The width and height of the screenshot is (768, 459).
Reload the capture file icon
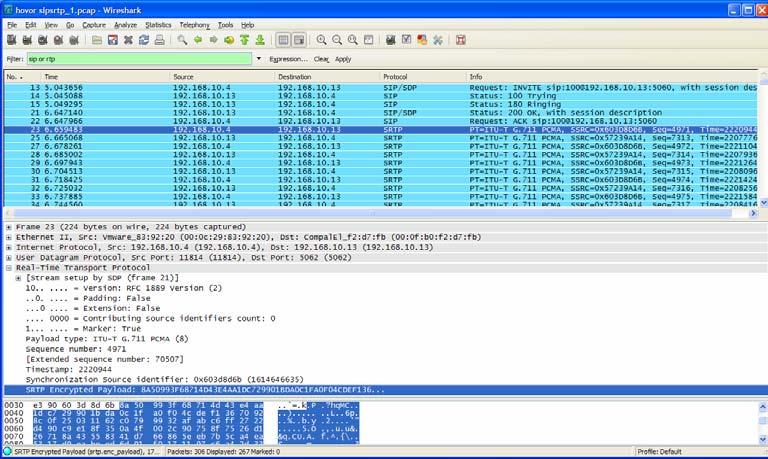[144, 40]
